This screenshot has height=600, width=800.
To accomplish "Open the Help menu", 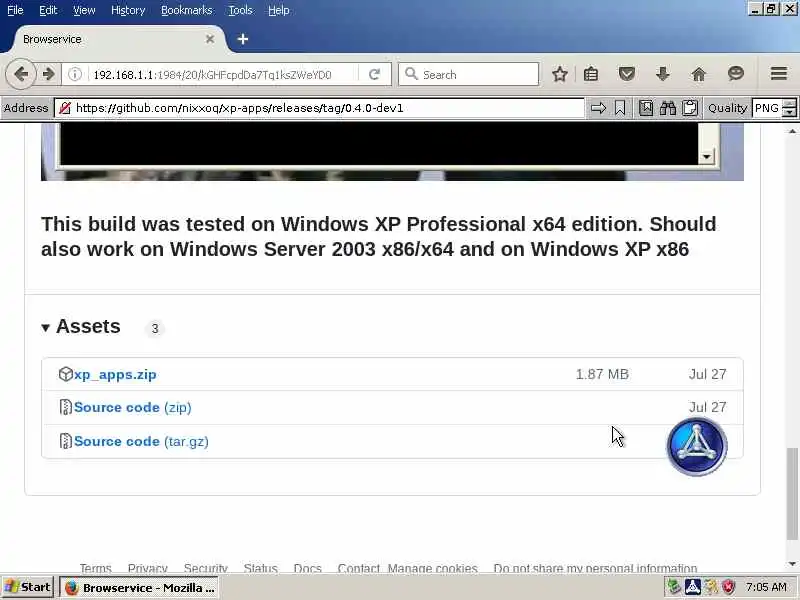I will (279, 10).
